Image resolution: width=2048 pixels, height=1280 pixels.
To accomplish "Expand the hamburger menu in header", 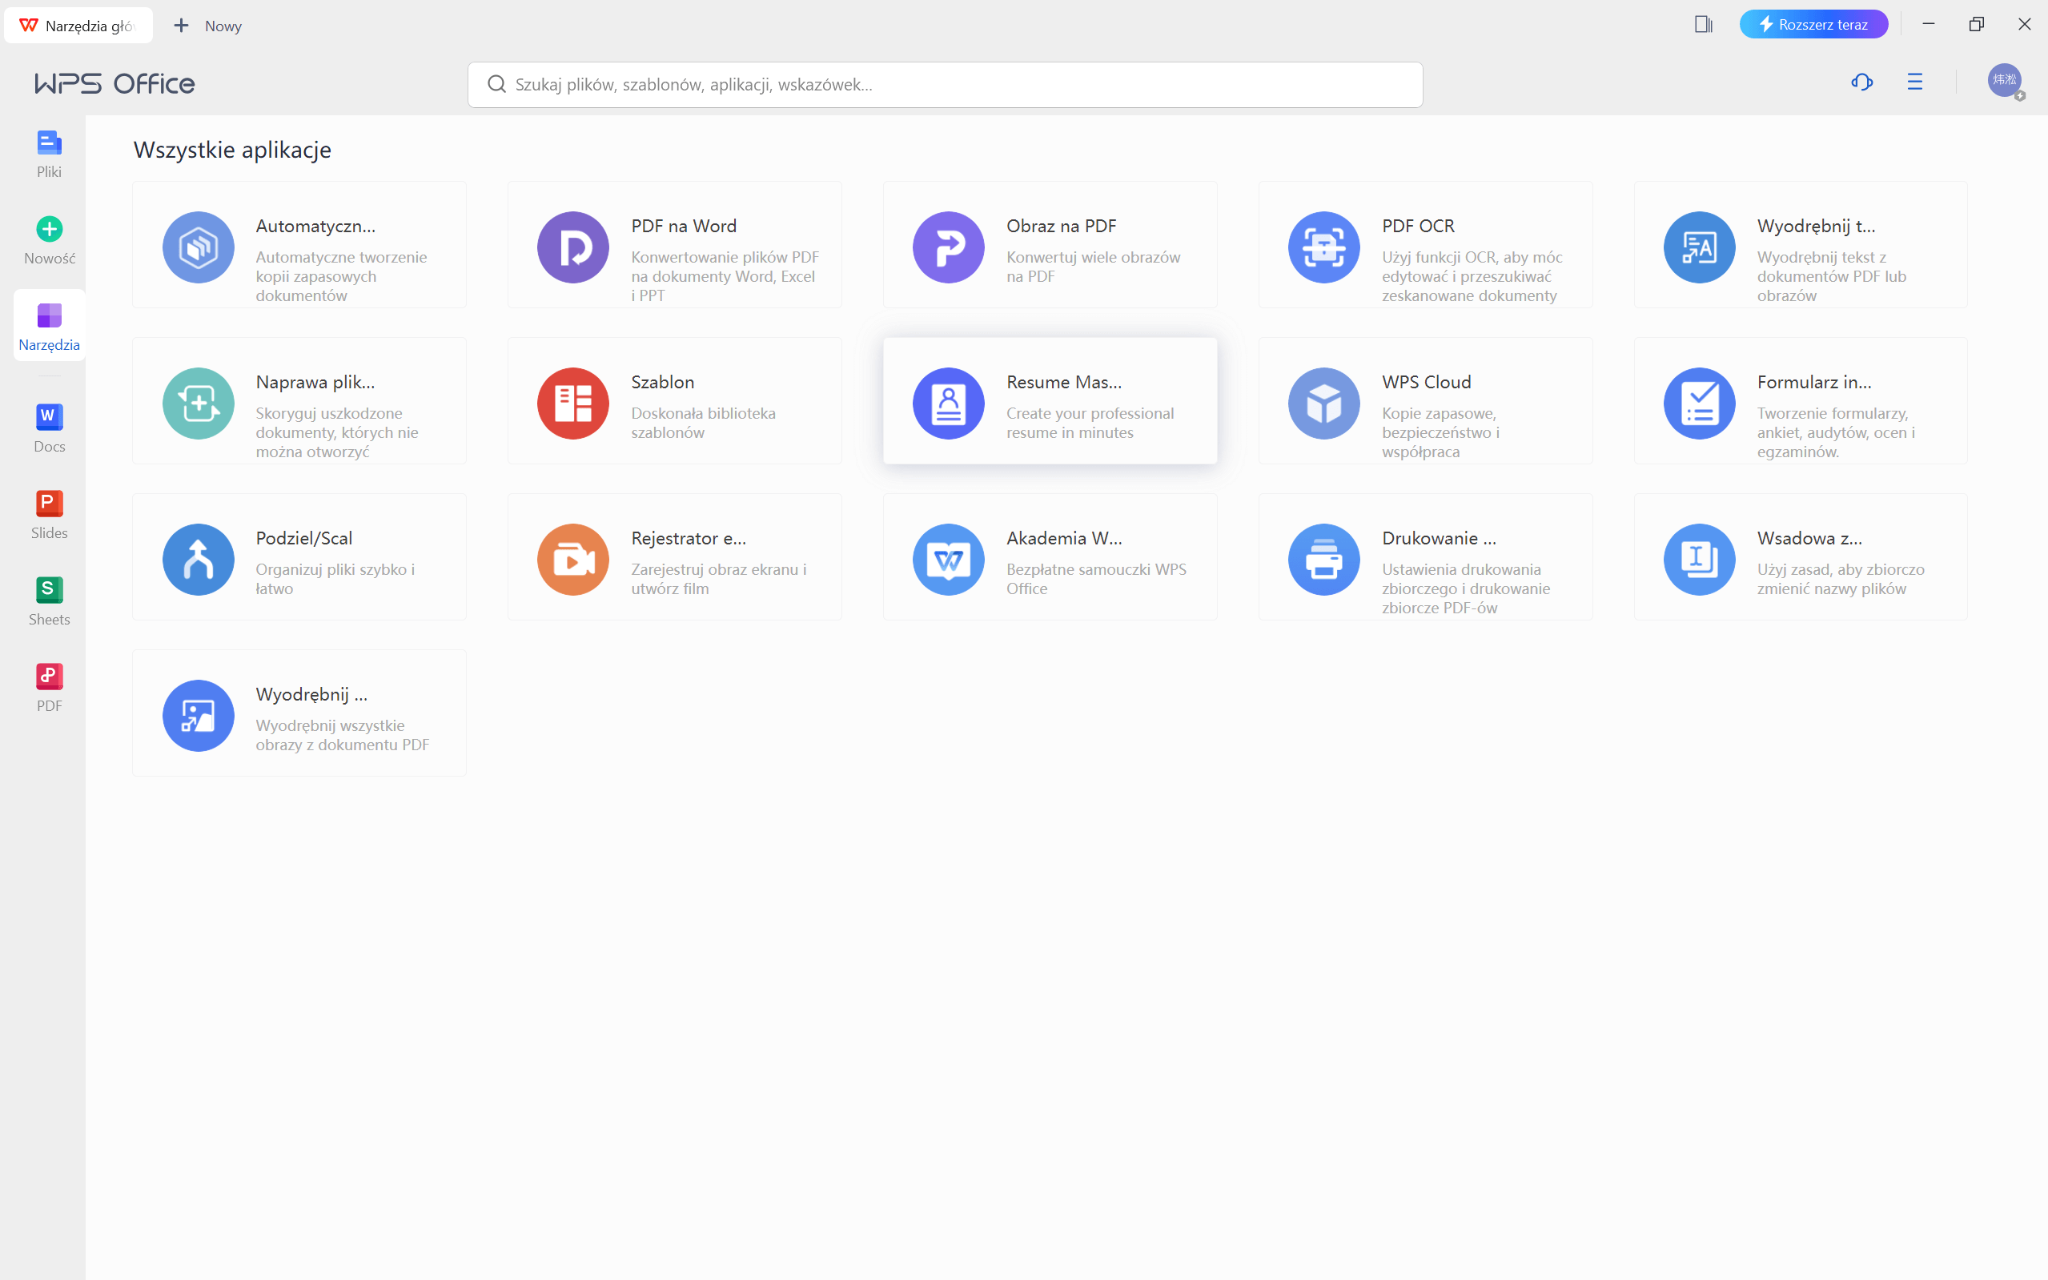I will coord(1914,82).
